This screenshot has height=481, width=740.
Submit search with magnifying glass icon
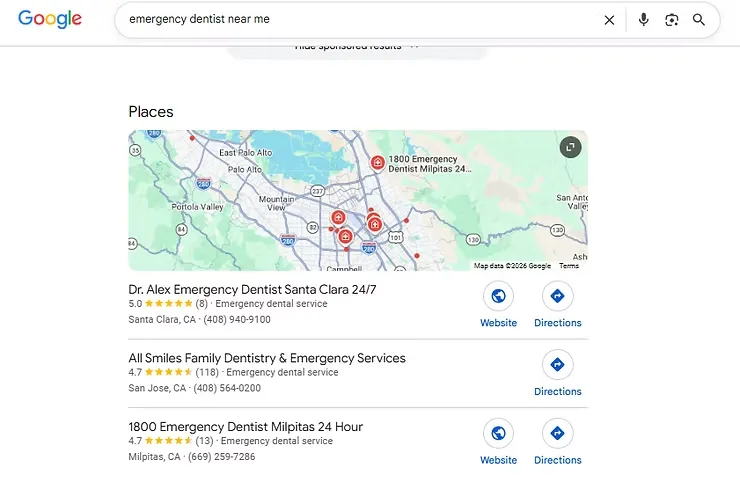coord(699,20)
